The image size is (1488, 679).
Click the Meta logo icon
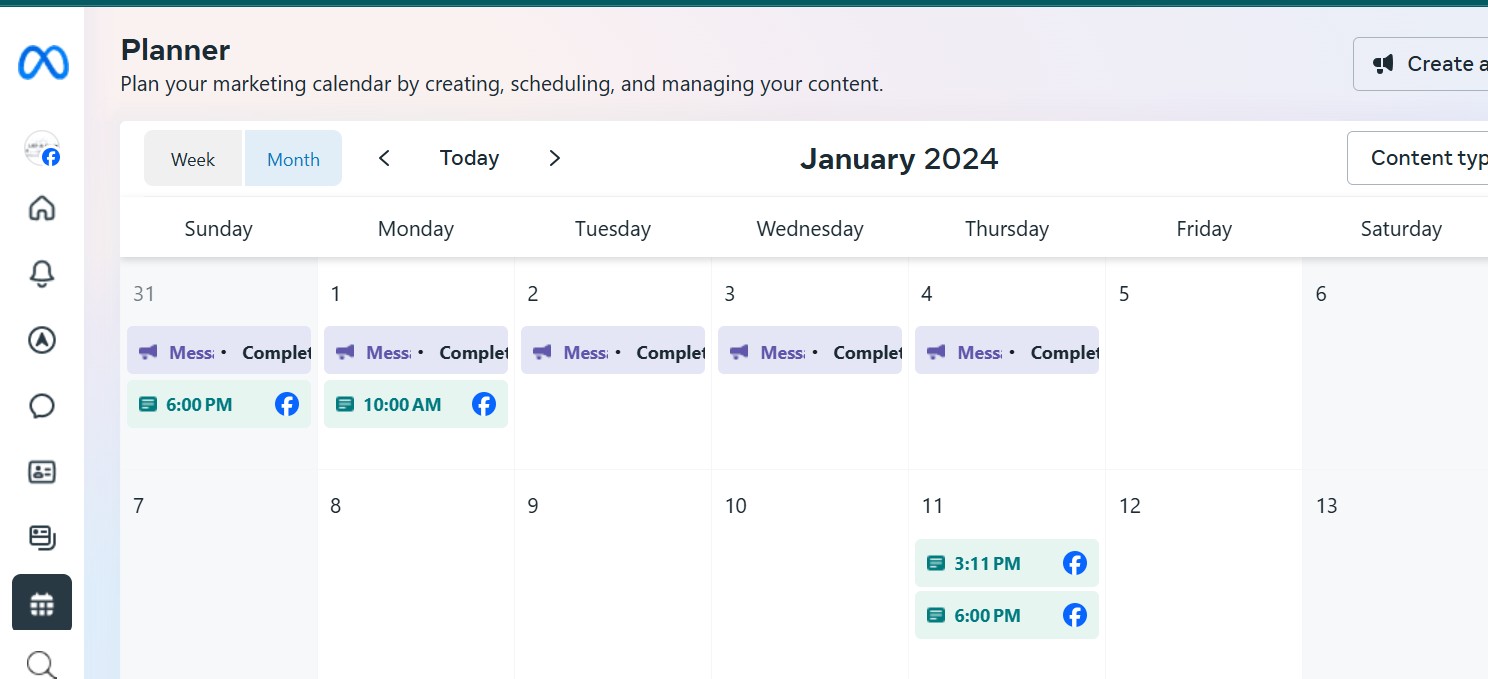[x=43, y=64]
